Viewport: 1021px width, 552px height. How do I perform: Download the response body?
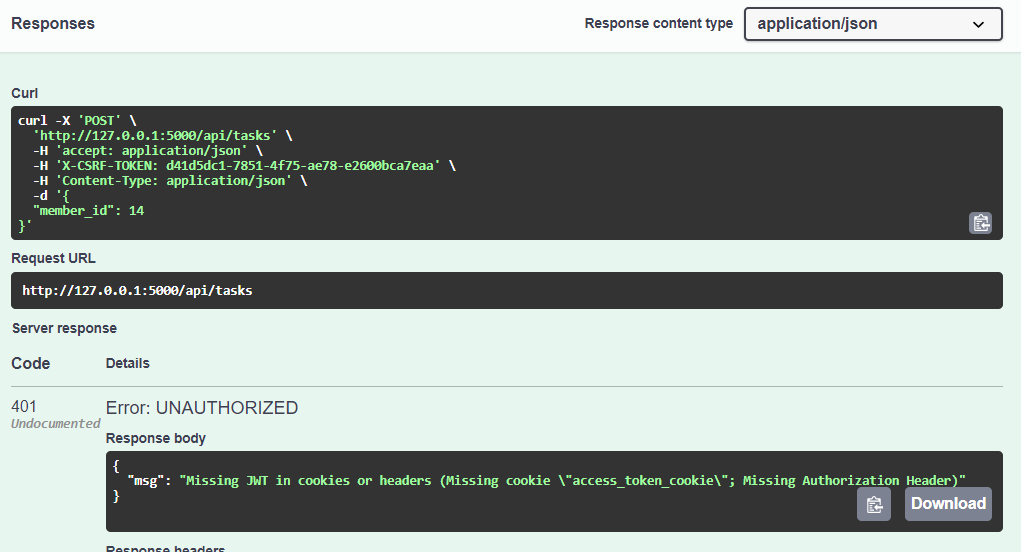point(948,504)
